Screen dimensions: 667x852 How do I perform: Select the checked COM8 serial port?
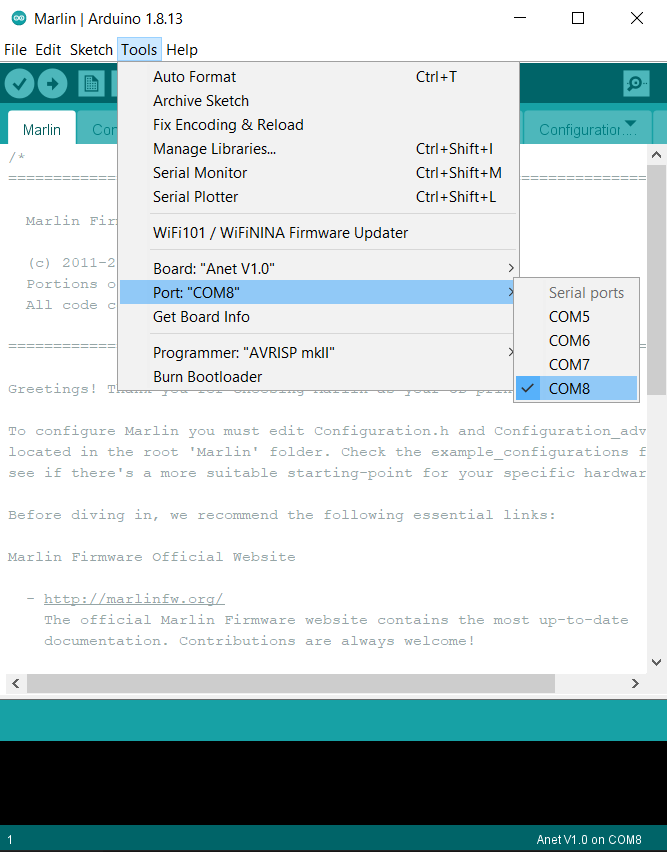(576, 389)
